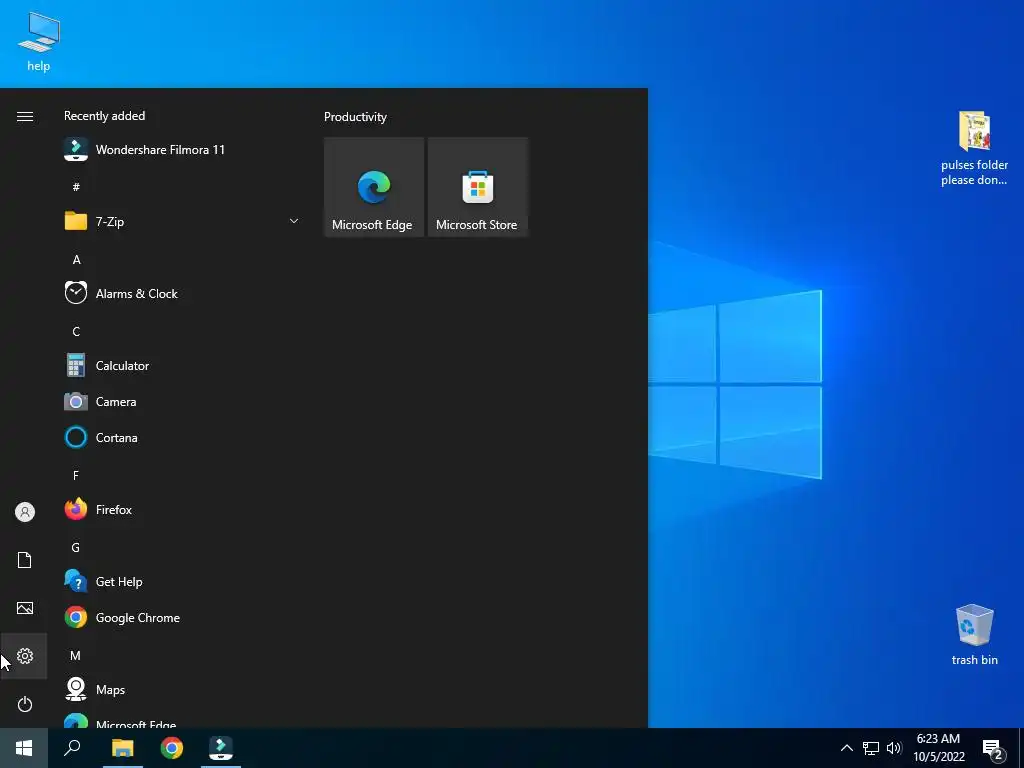Click the 'A' letter header in app list
The image size is (1024, 768).
pos(76,259)
